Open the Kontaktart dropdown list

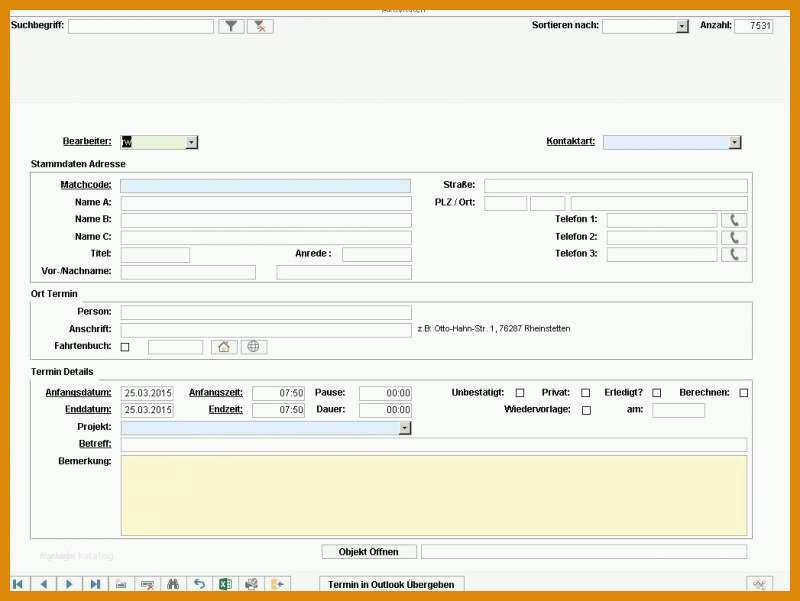[x=735, y=142]
